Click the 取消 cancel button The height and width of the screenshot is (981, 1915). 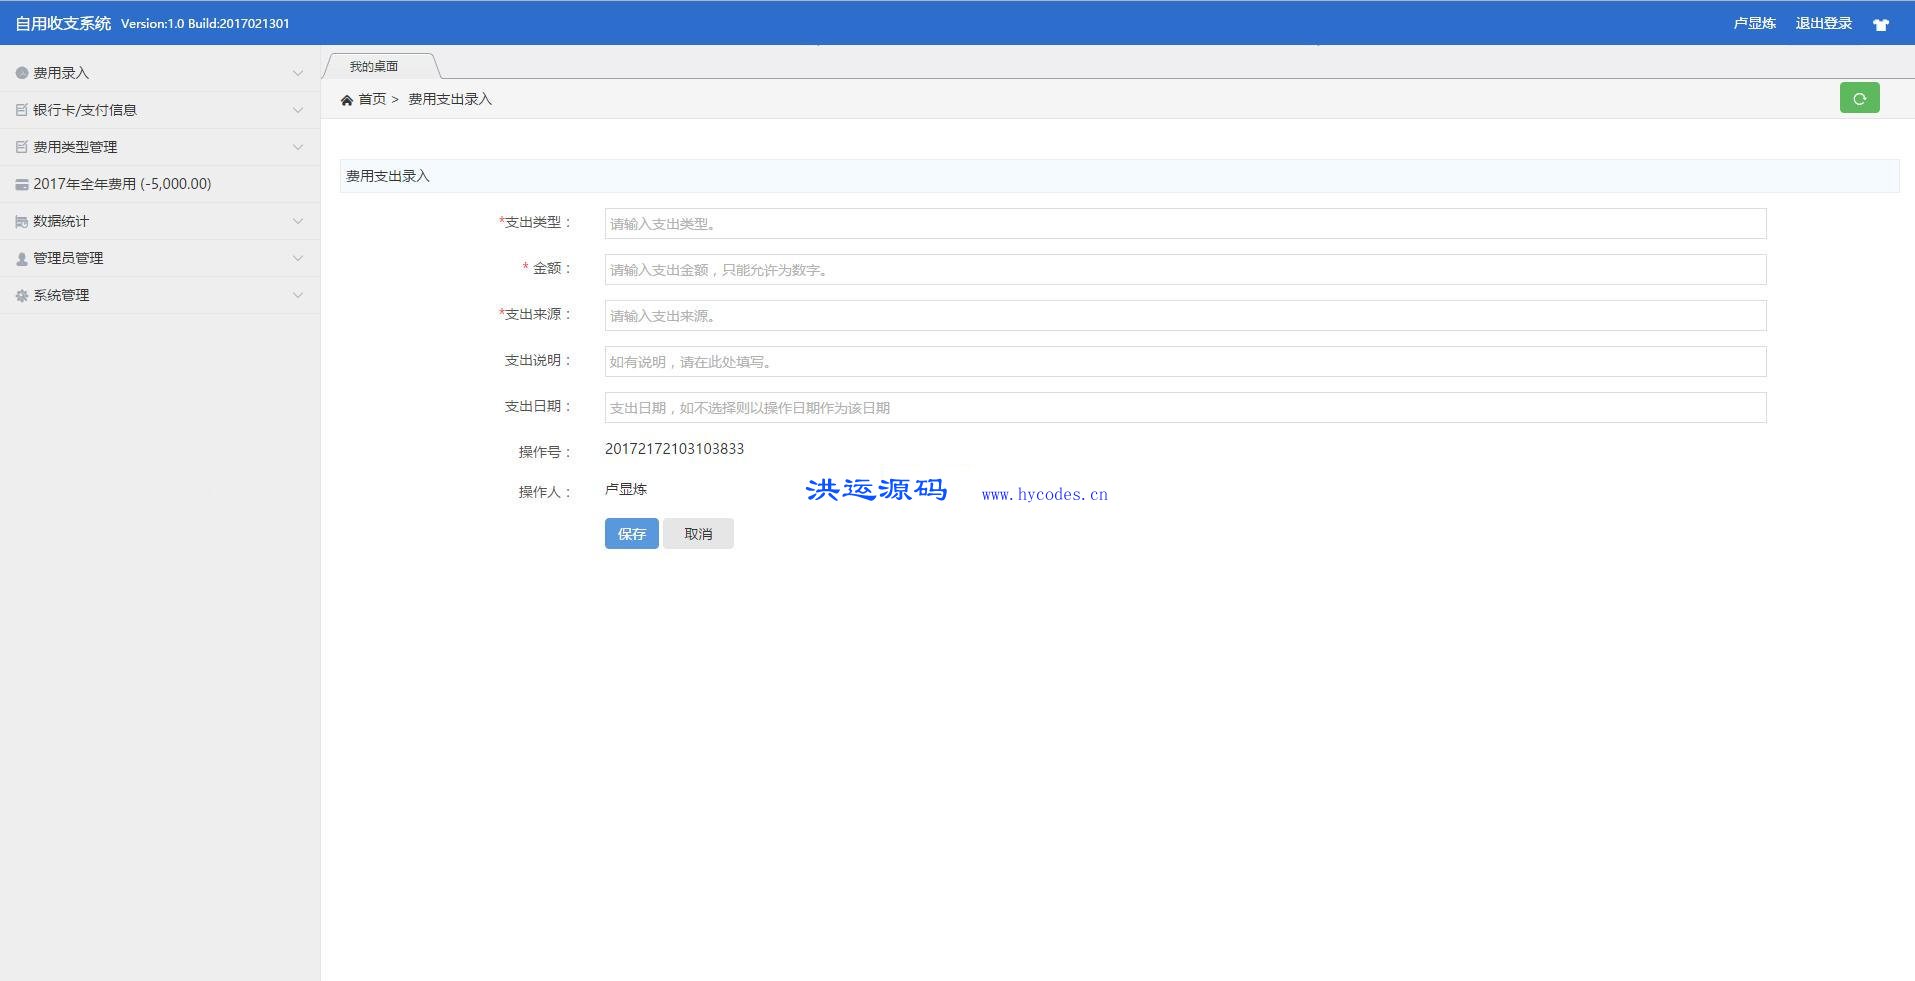point(698,534)
